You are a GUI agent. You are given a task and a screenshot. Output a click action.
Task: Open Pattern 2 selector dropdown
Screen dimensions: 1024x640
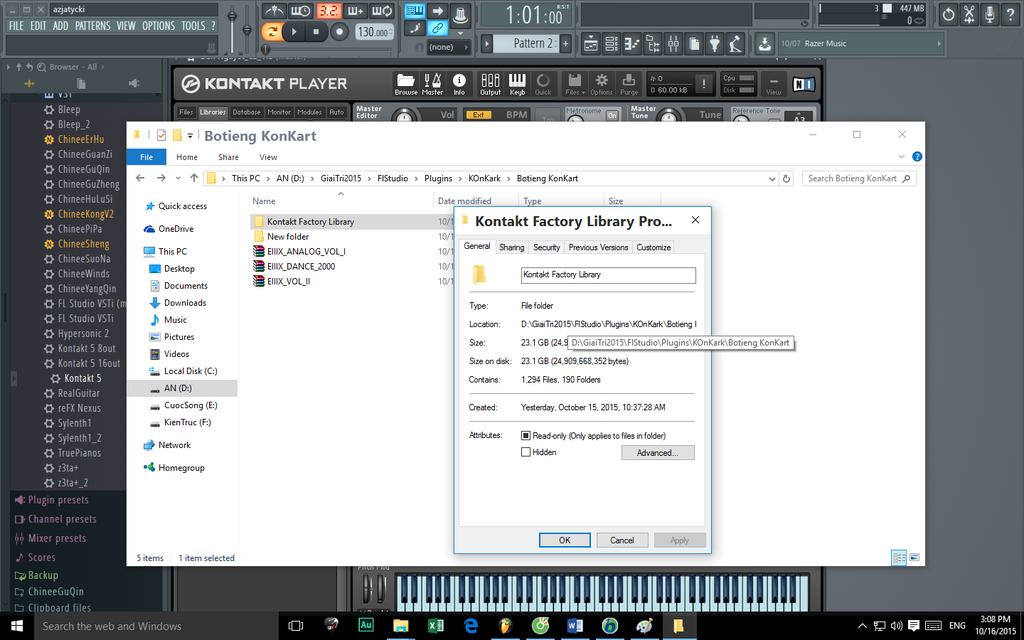[487, 44]
